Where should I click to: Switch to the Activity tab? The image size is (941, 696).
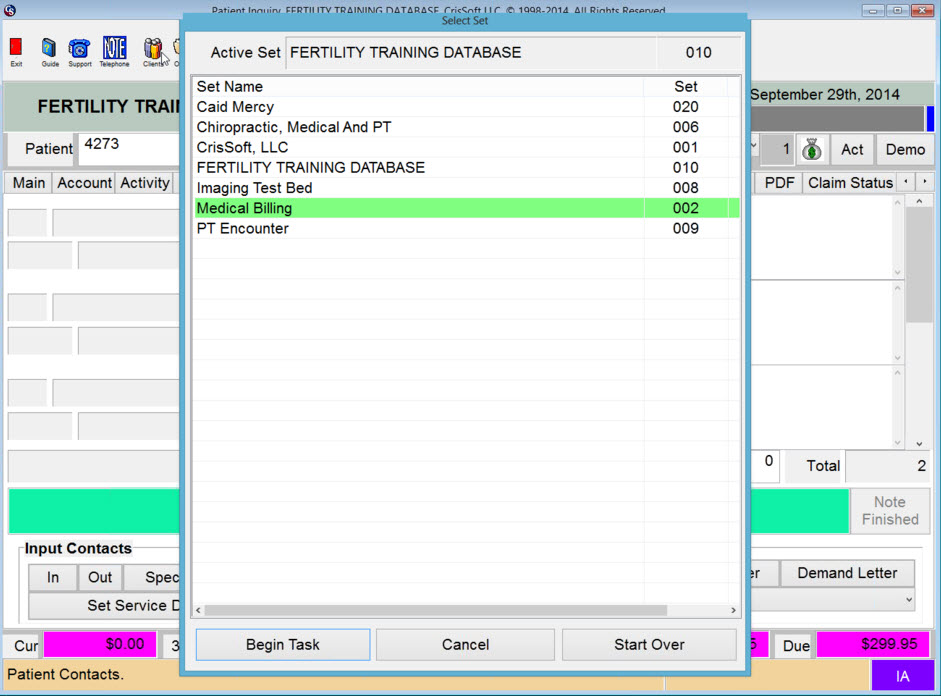point(144,182)
